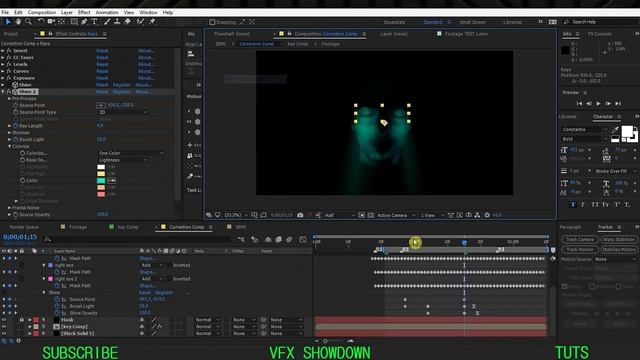Toggle Inverted checkbox for right eye 2 mask
This screenshot has width=640, height=360.
pos(169,279)
